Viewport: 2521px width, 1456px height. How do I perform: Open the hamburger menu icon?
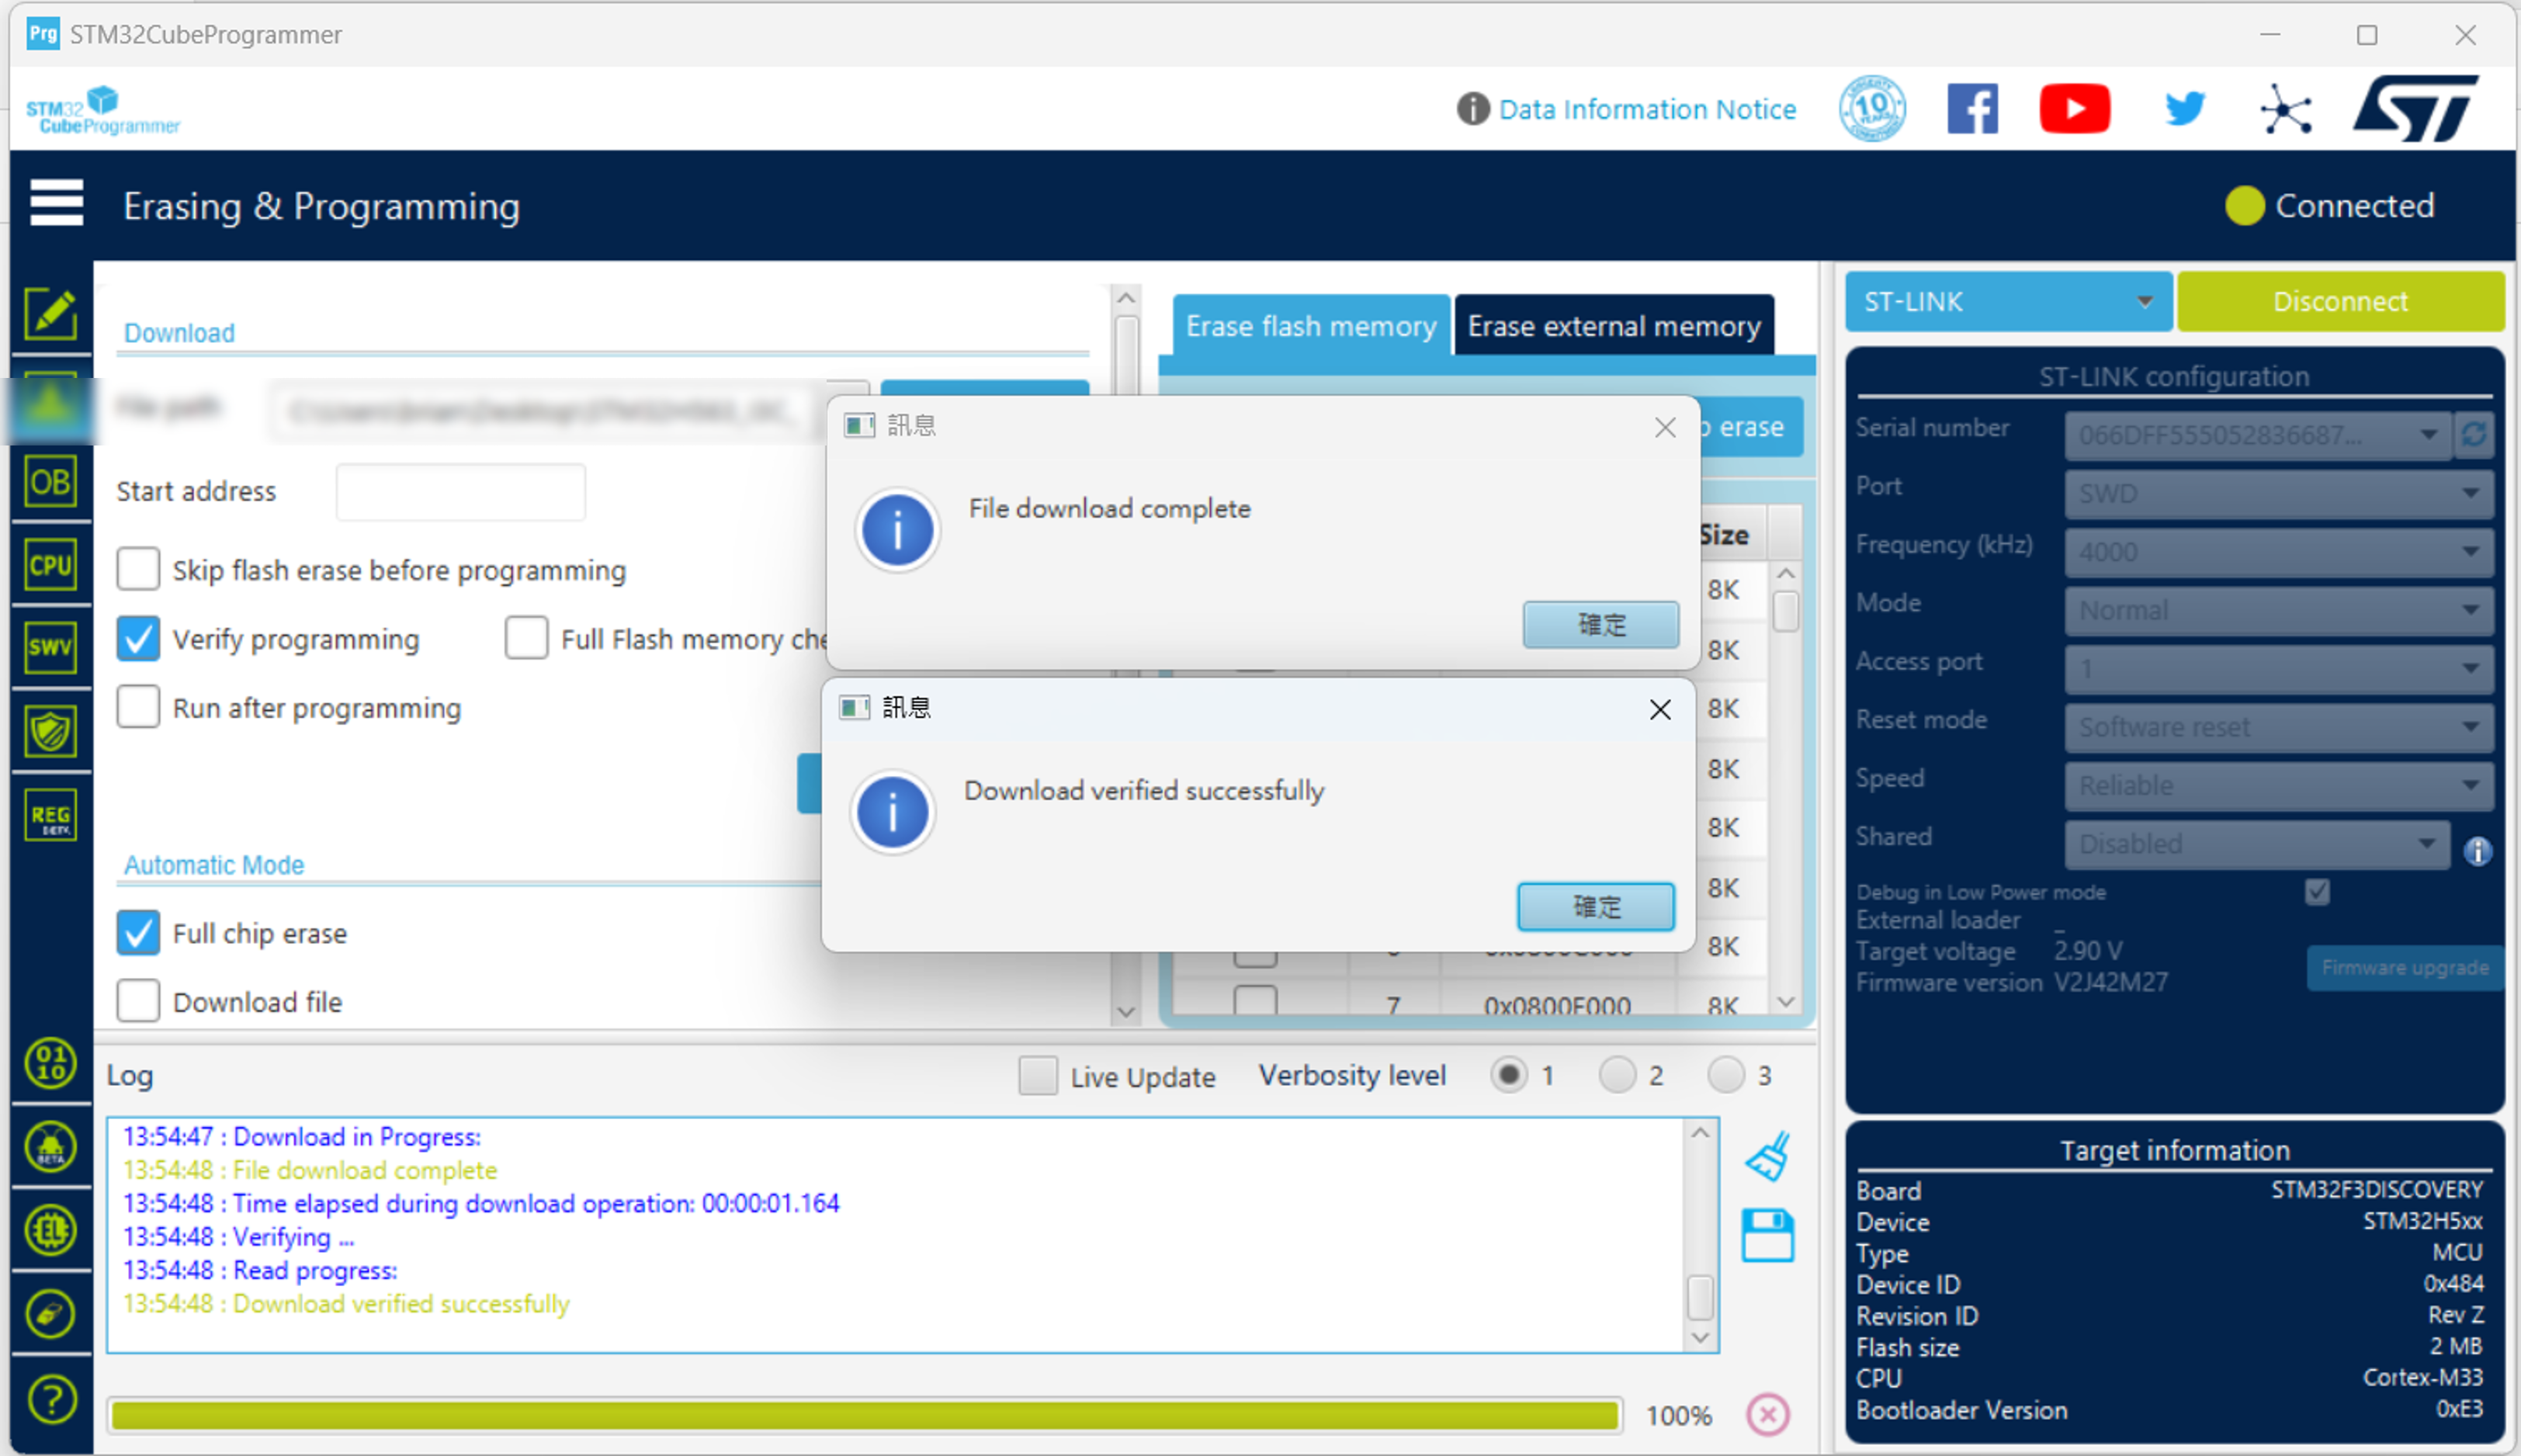(56, 204)
